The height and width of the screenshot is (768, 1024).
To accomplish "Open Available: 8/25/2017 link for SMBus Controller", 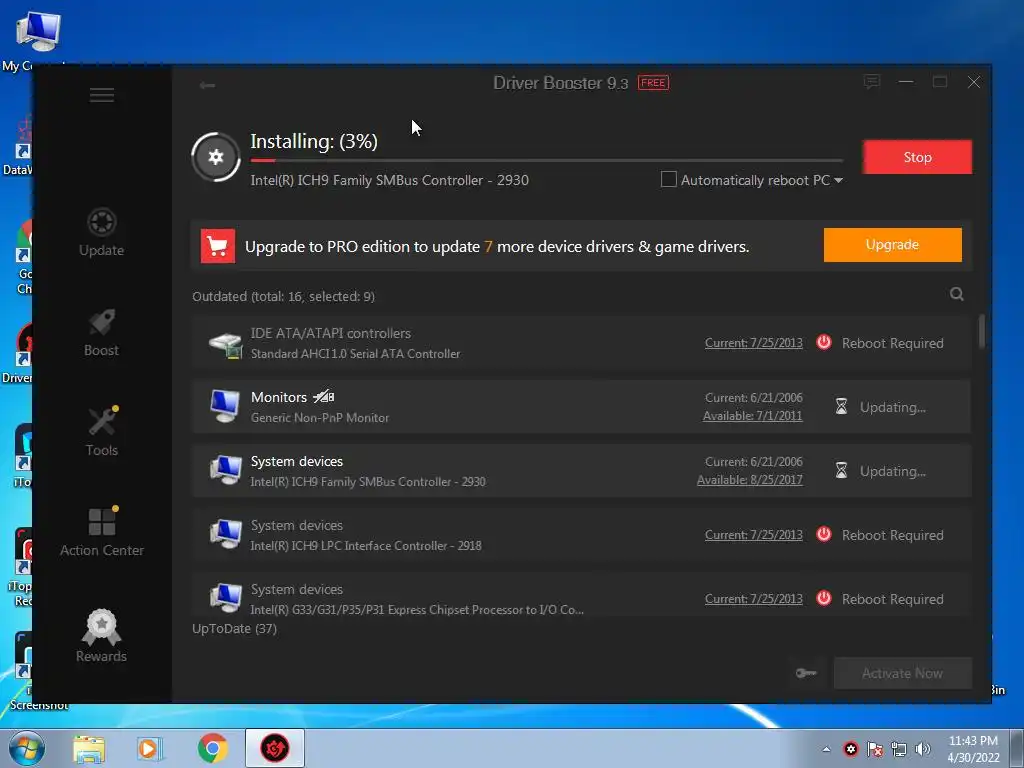I will point(750,479).
